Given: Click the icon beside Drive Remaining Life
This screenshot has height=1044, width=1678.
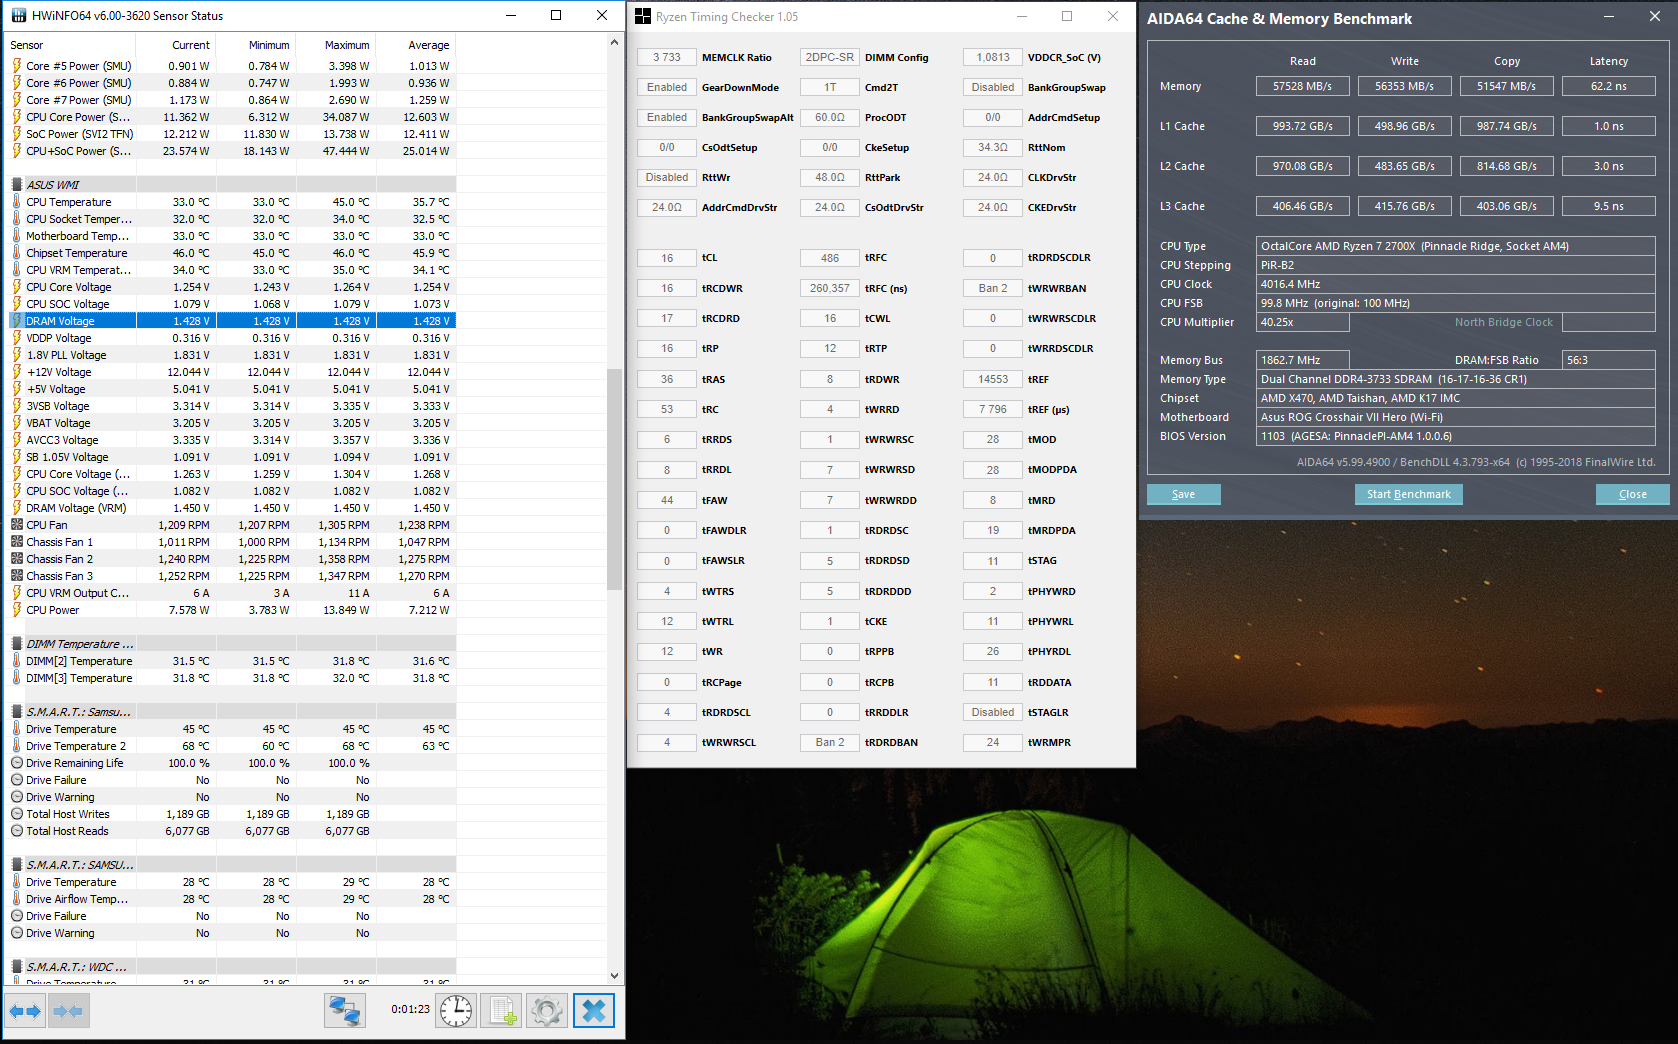Looking at the screenshot, I should coord(17,763).
